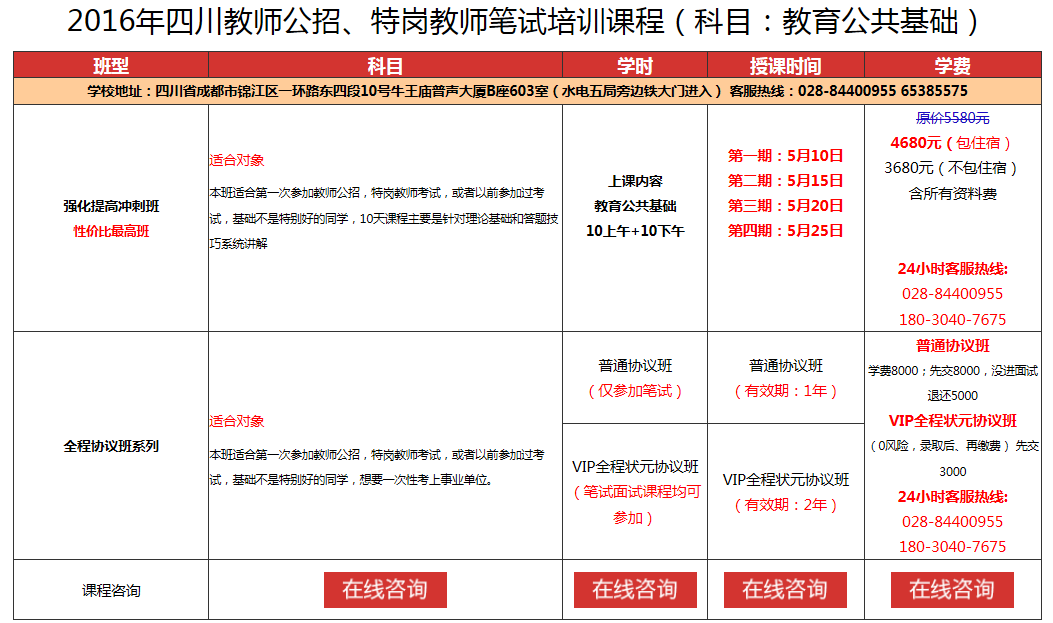The image size is (1053, 623).
Task: Click the 学时 column header
Action: 634,66
